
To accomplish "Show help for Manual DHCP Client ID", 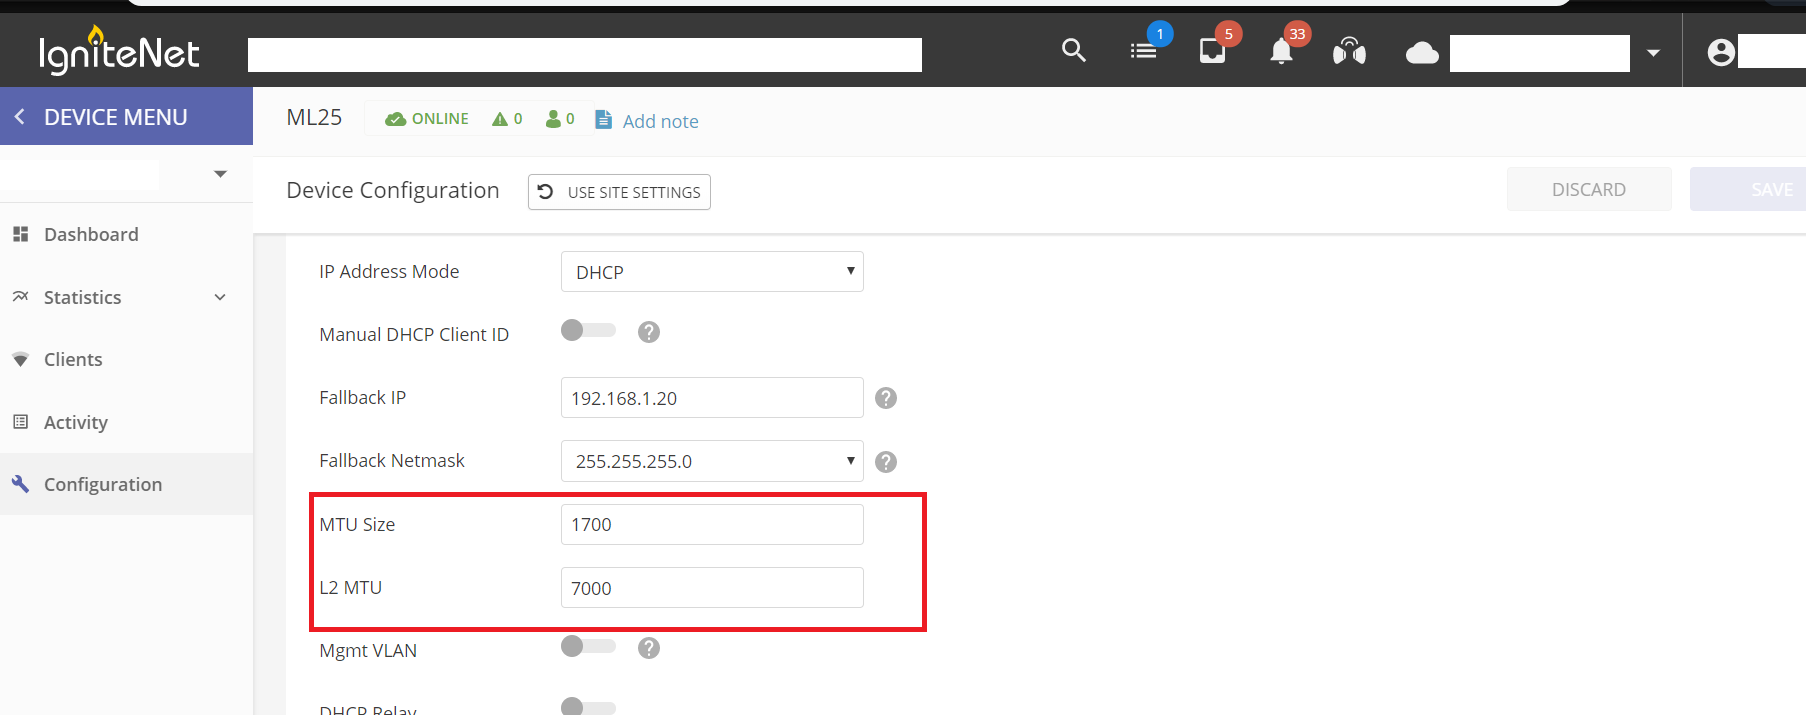I will tap(649, 332).
